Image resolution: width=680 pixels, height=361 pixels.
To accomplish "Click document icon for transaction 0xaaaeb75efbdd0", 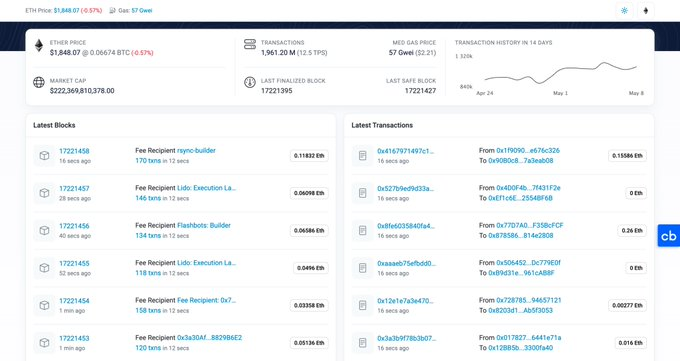I will click(363, 268).
